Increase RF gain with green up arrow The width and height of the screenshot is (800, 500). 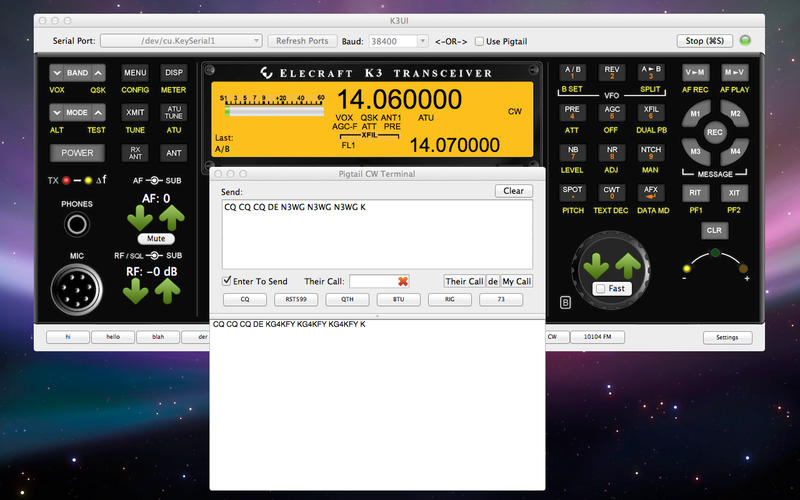168,291
